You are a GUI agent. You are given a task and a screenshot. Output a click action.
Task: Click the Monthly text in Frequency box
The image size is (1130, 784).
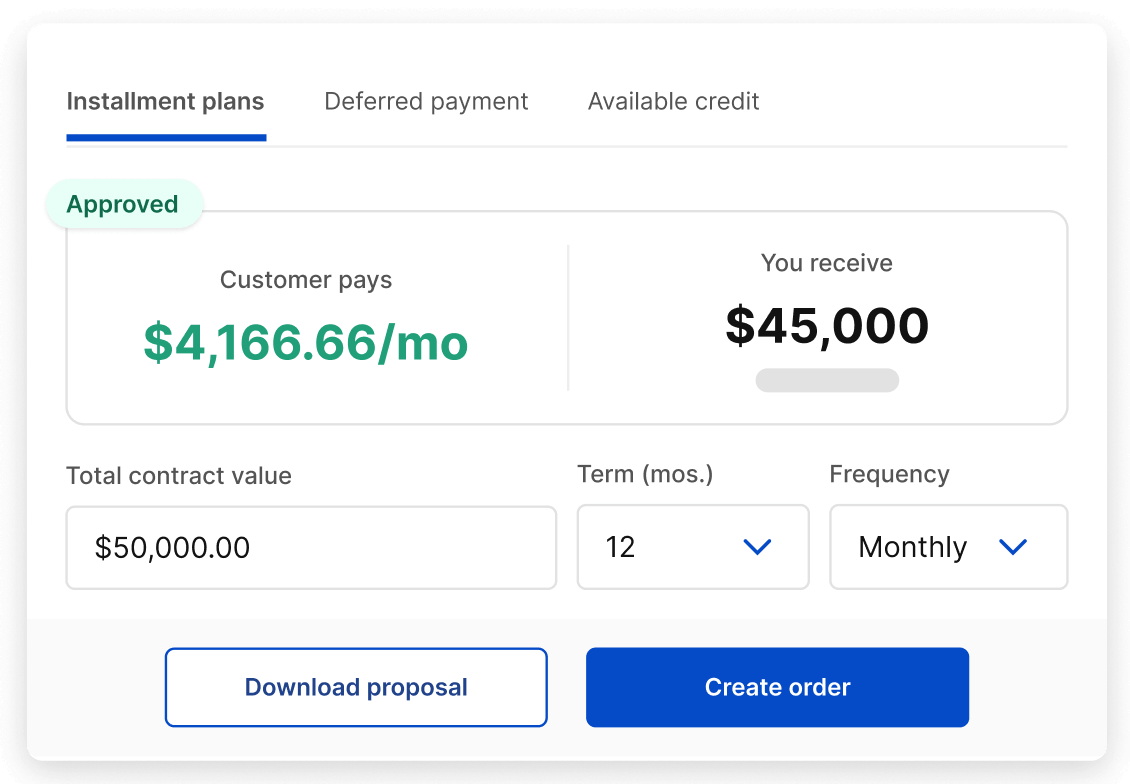click(x=912, y=547)
